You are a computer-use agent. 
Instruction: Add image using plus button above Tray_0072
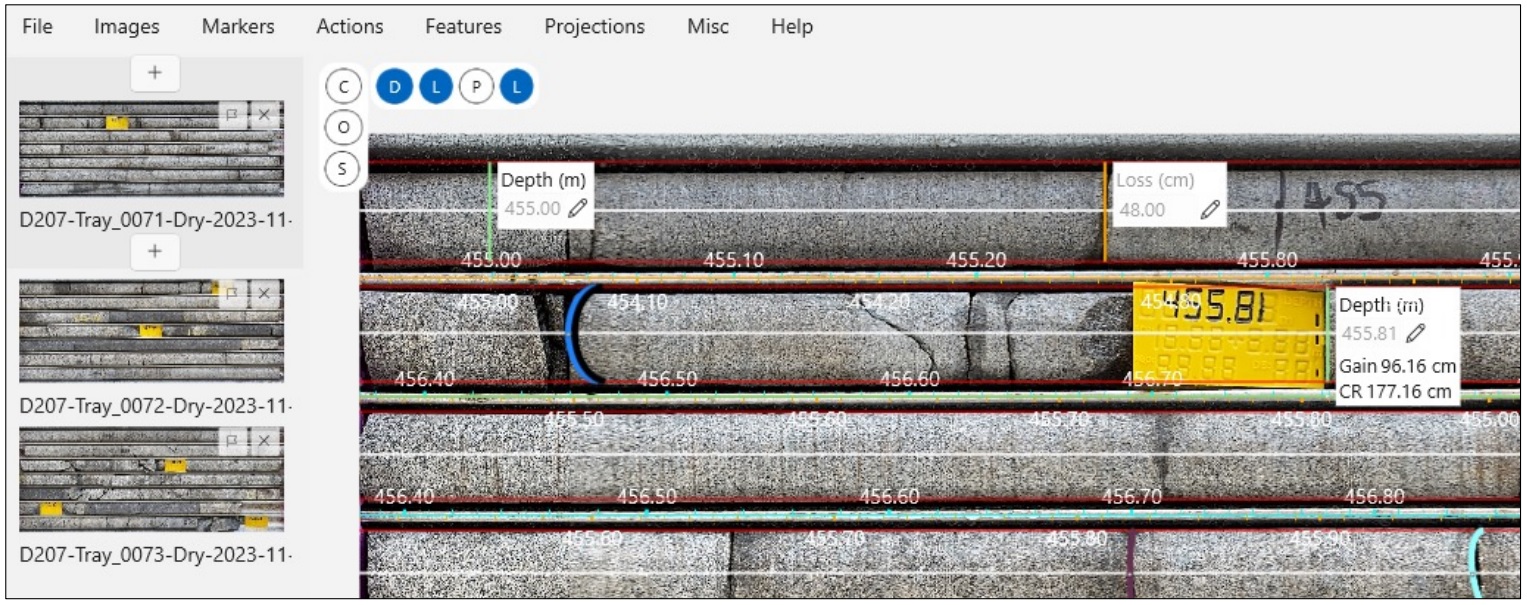pos(154,251)
